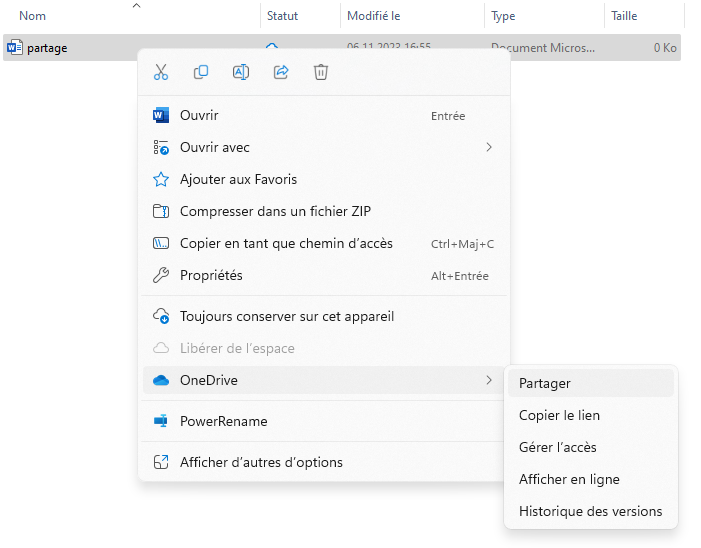Launch PowerRename from the menu
Viewport: 701px width, 548px height.
[223, 421]
